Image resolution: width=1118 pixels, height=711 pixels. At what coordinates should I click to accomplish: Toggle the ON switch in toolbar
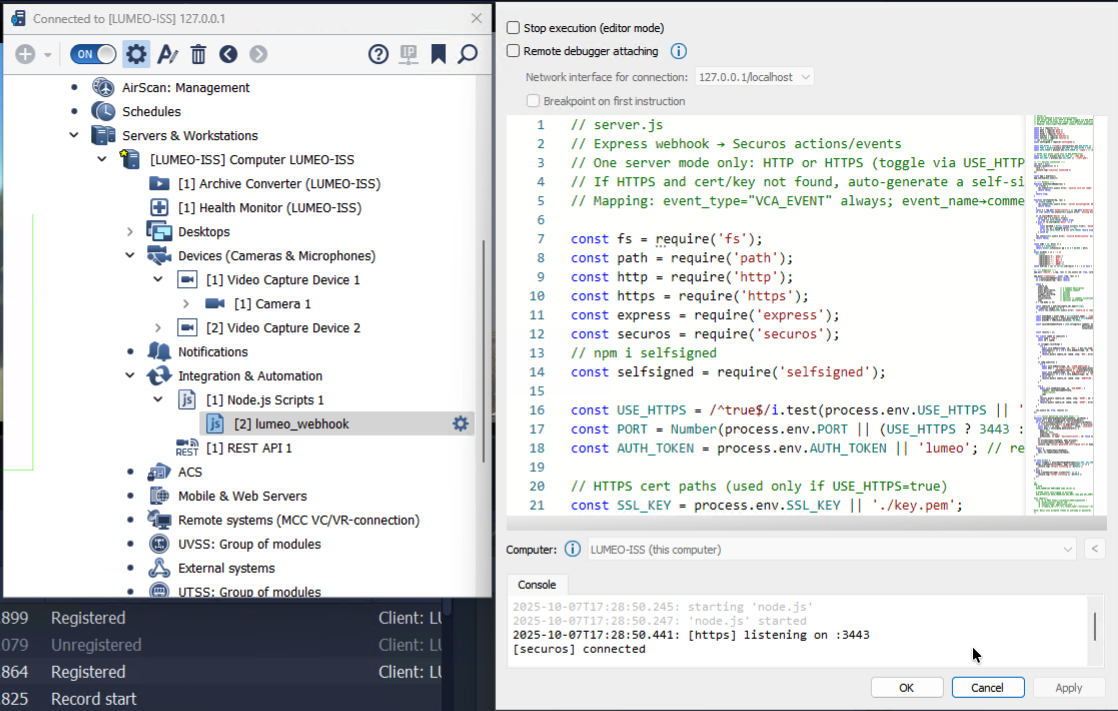[93, 54]
